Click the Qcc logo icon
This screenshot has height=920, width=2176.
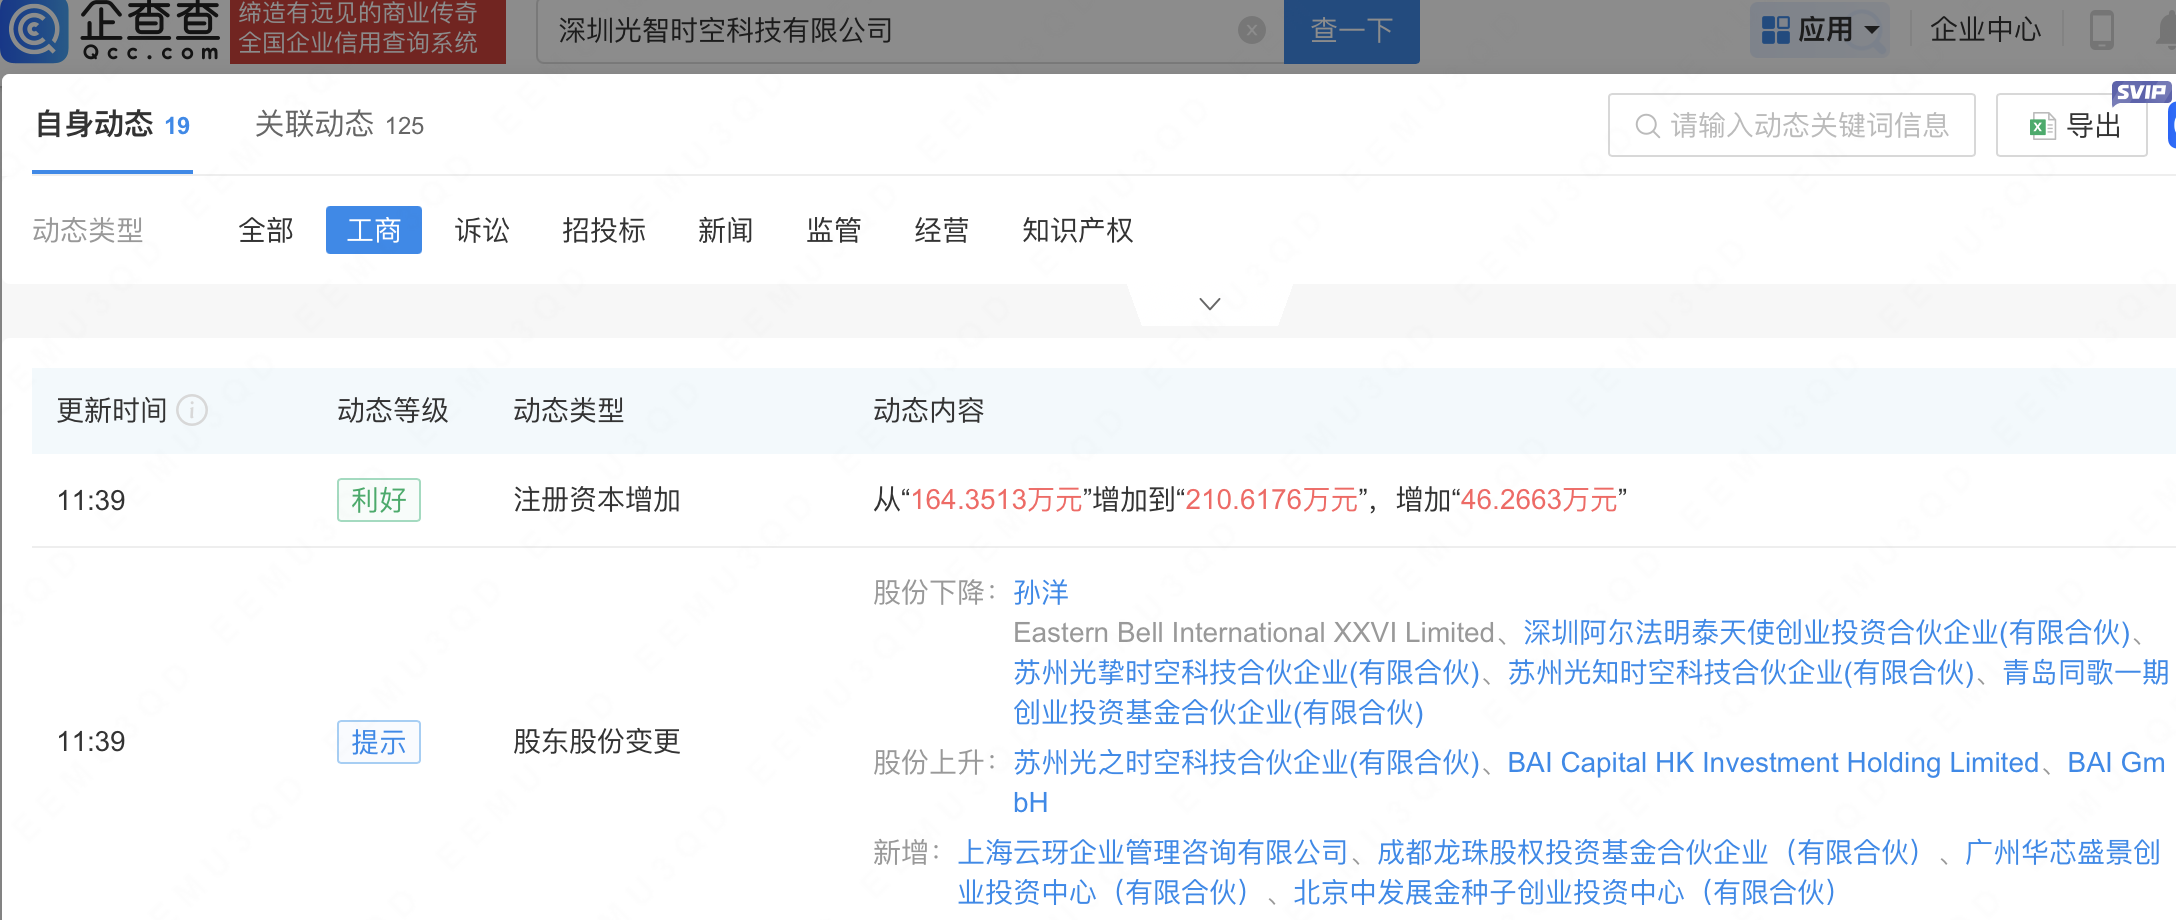click(x=35, y=30)
